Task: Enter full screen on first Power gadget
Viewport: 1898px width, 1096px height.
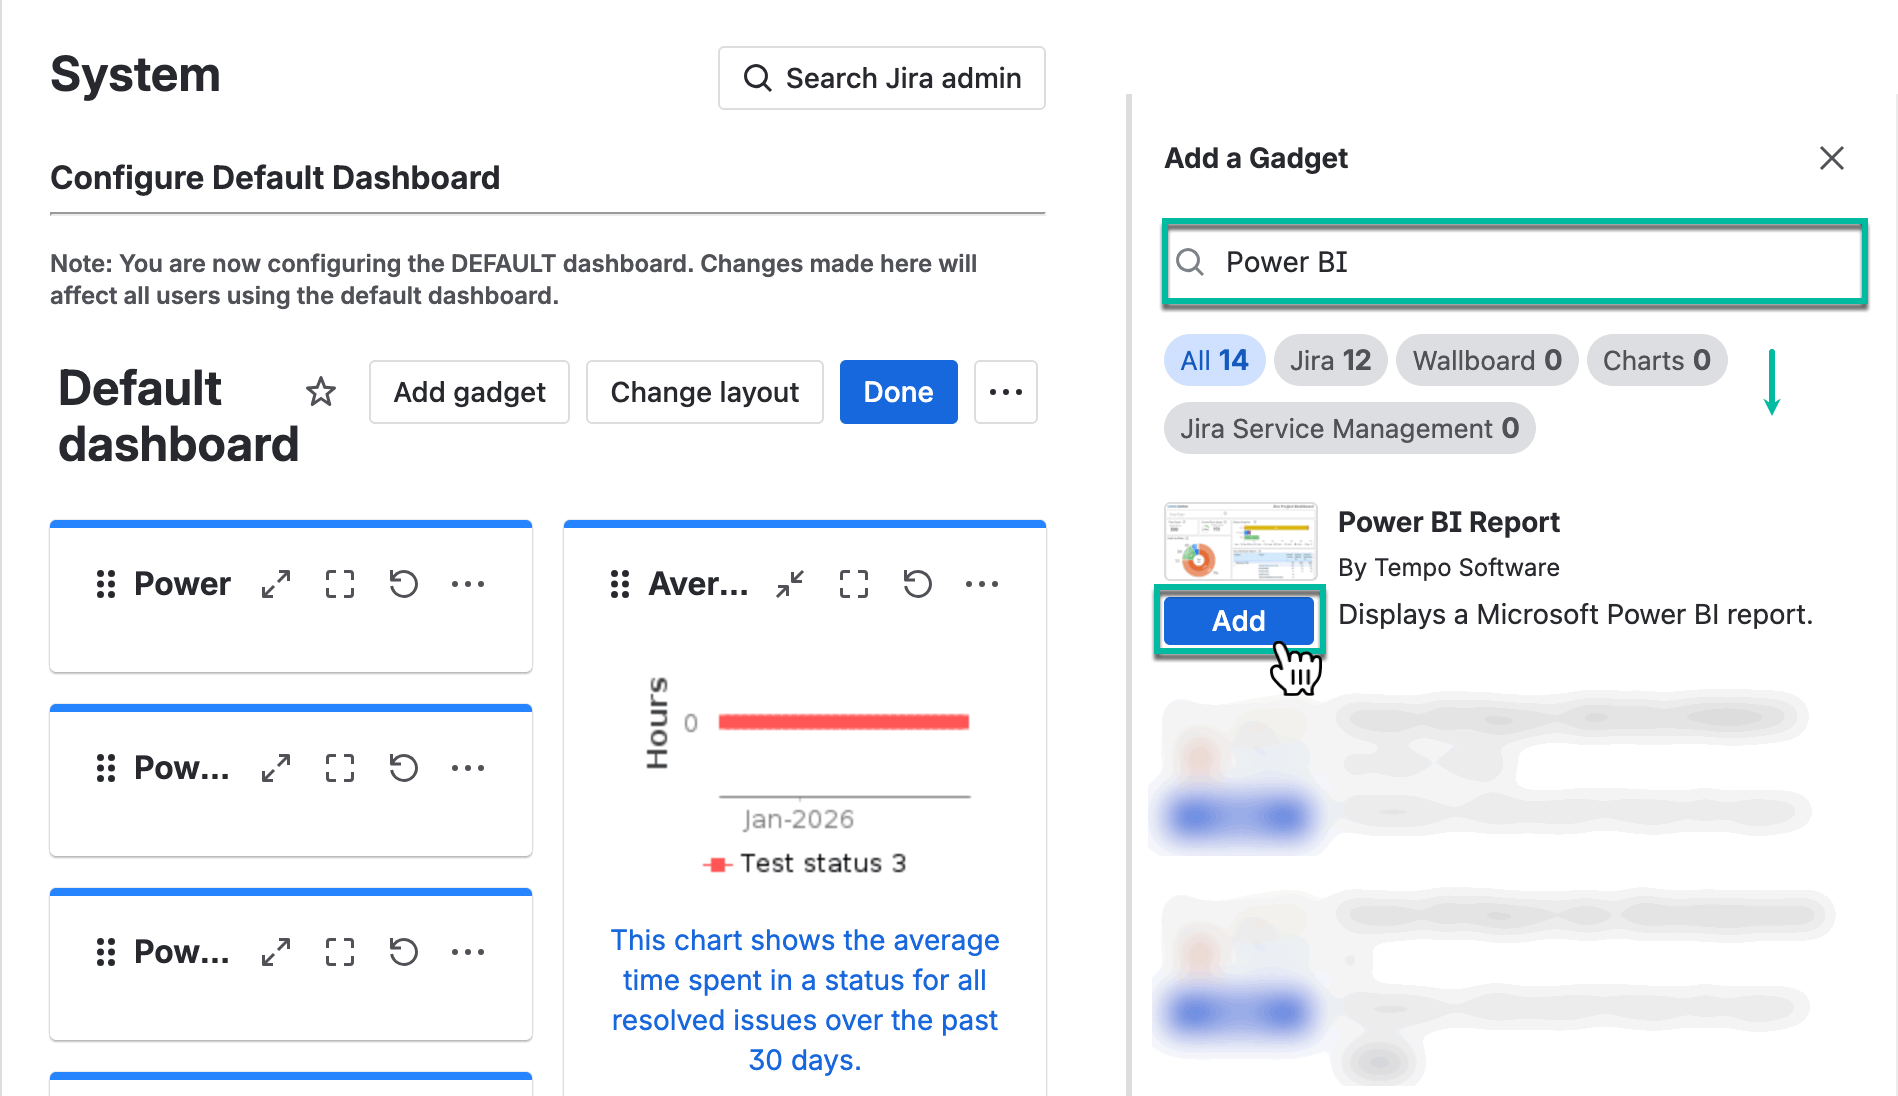Action: pos(340,584)
